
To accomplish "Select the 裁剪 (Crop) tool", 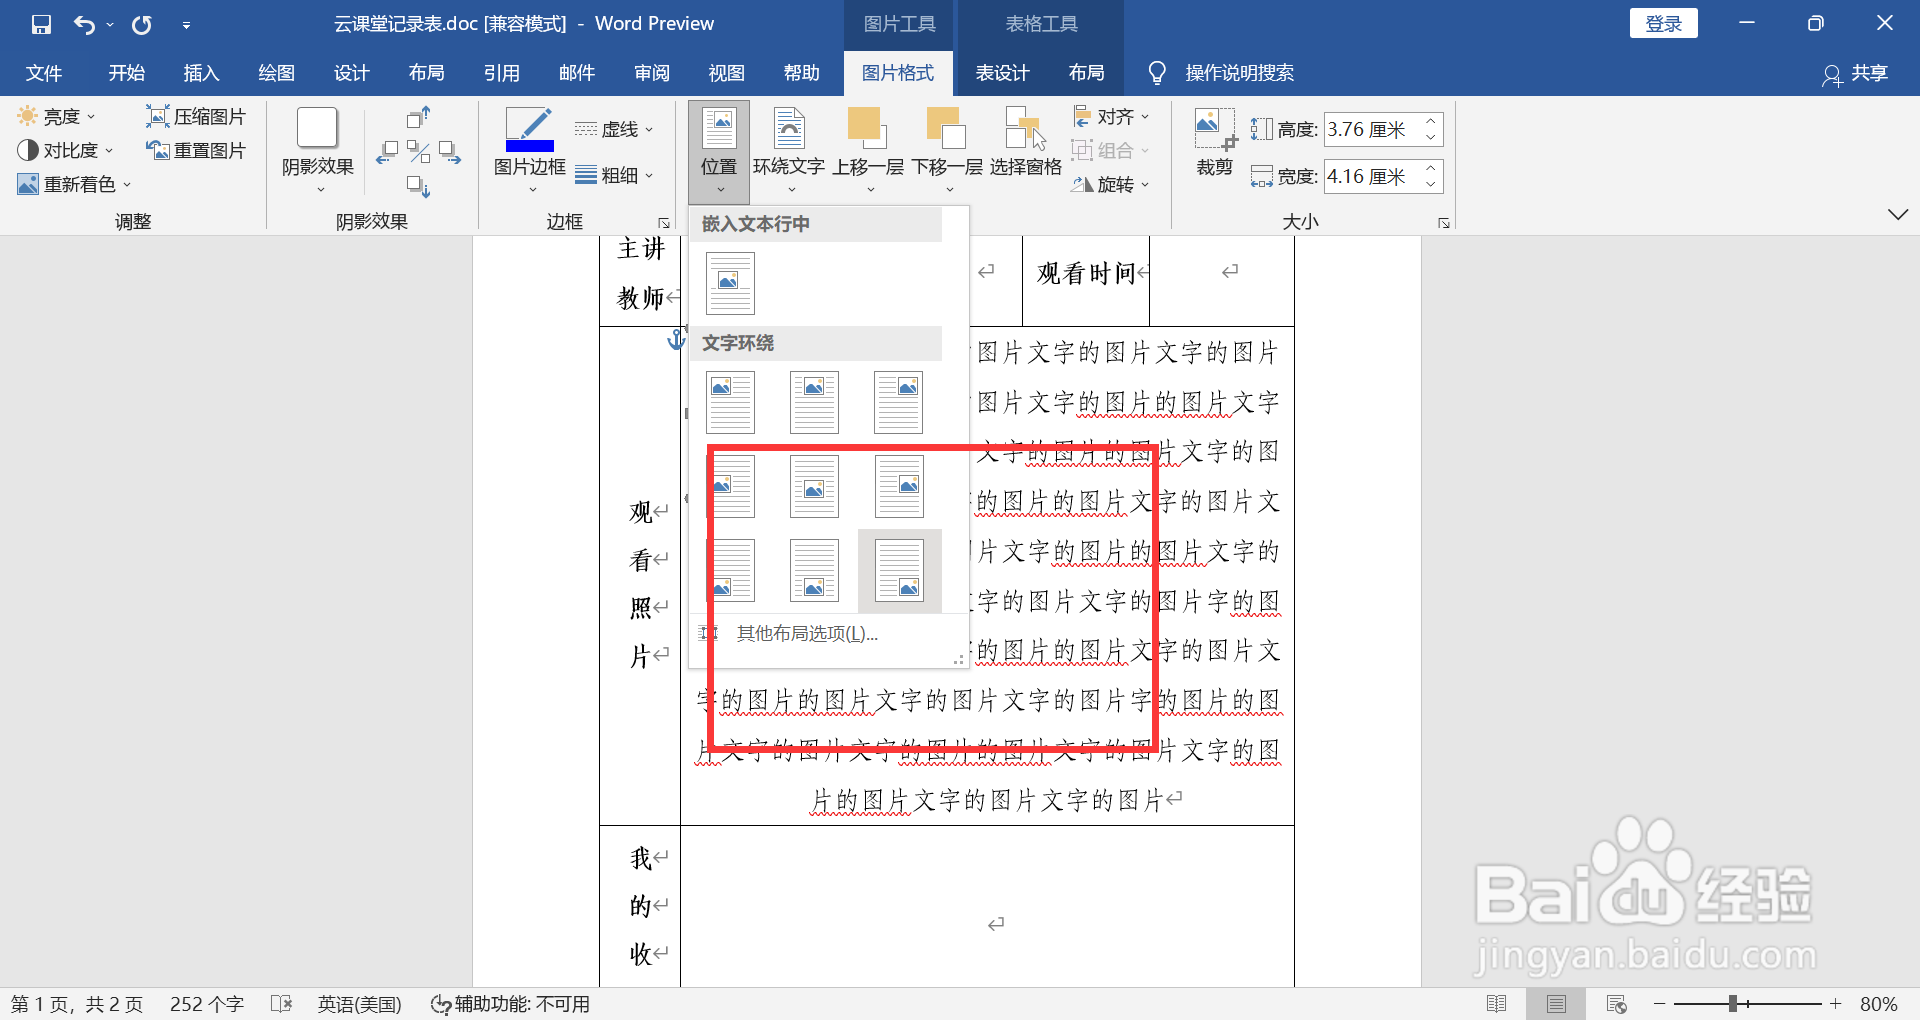I will (1212, 147).
